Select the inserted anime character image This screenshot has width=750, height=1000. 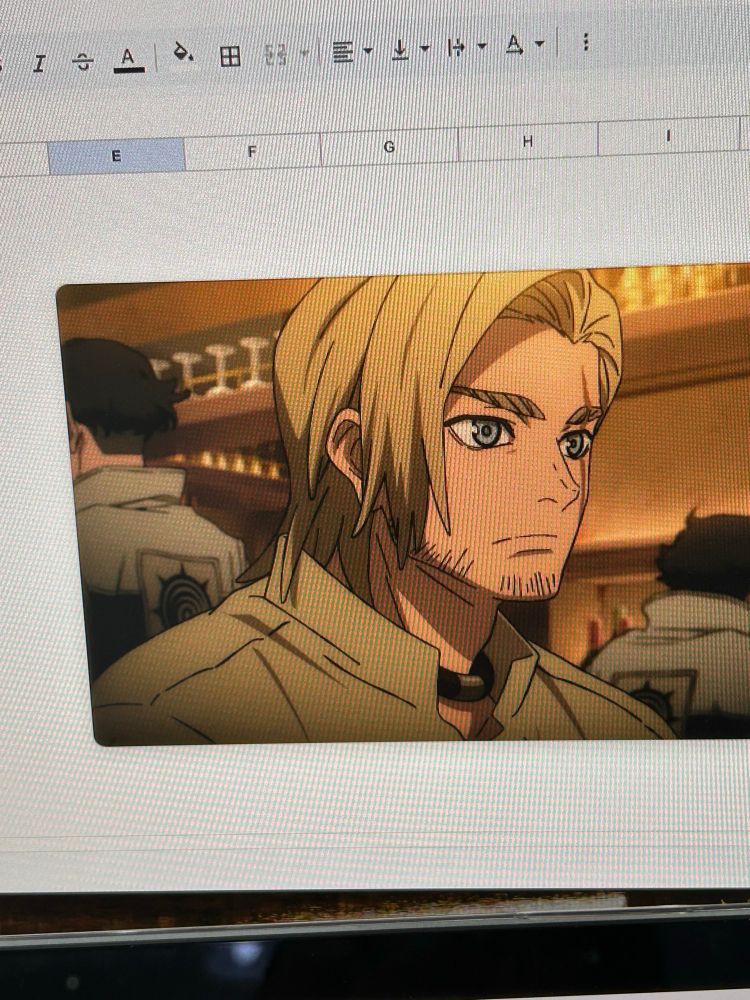[x=403, y=505]
